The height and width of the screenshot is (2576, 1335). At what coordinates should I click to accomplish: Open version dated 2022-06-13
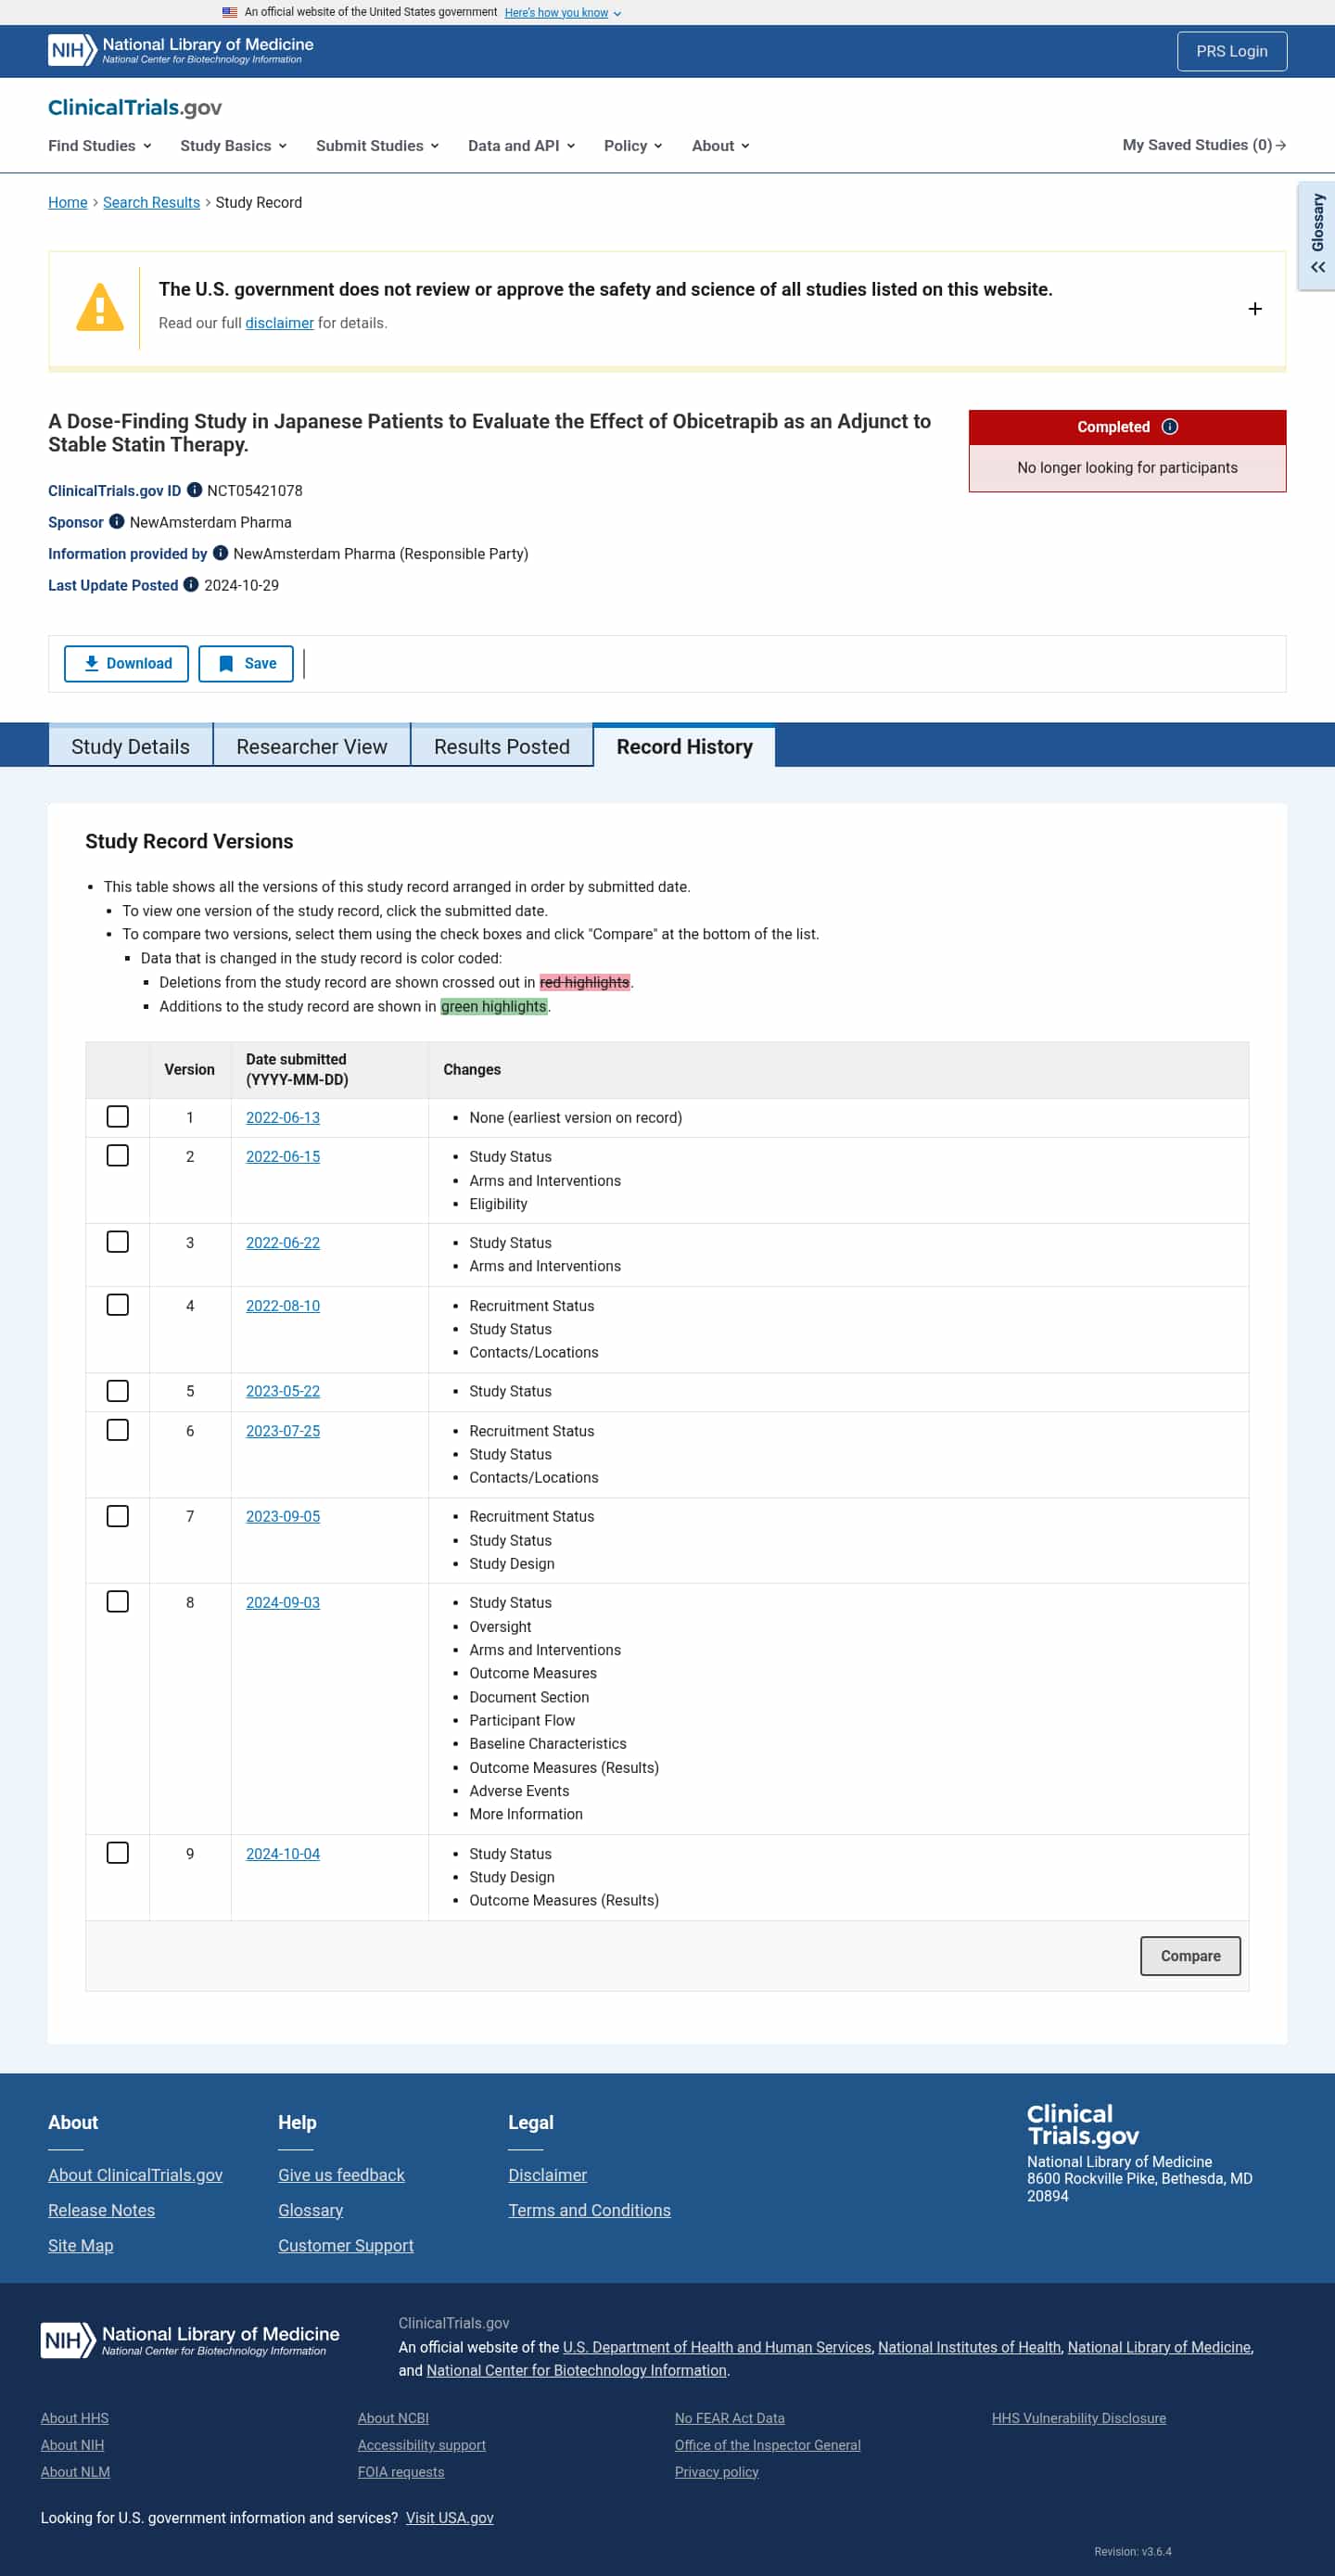pos(283,1117)
